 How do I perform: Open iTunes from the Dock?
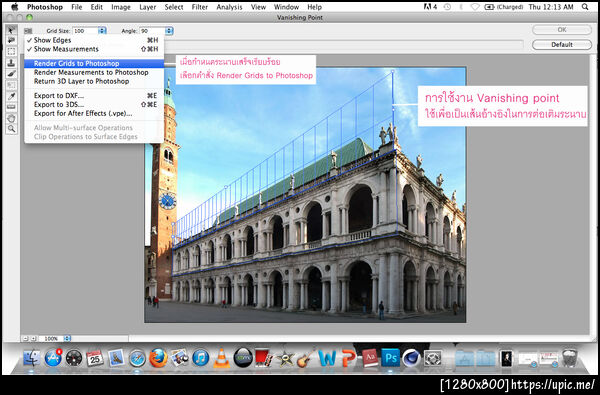(200, 358)
